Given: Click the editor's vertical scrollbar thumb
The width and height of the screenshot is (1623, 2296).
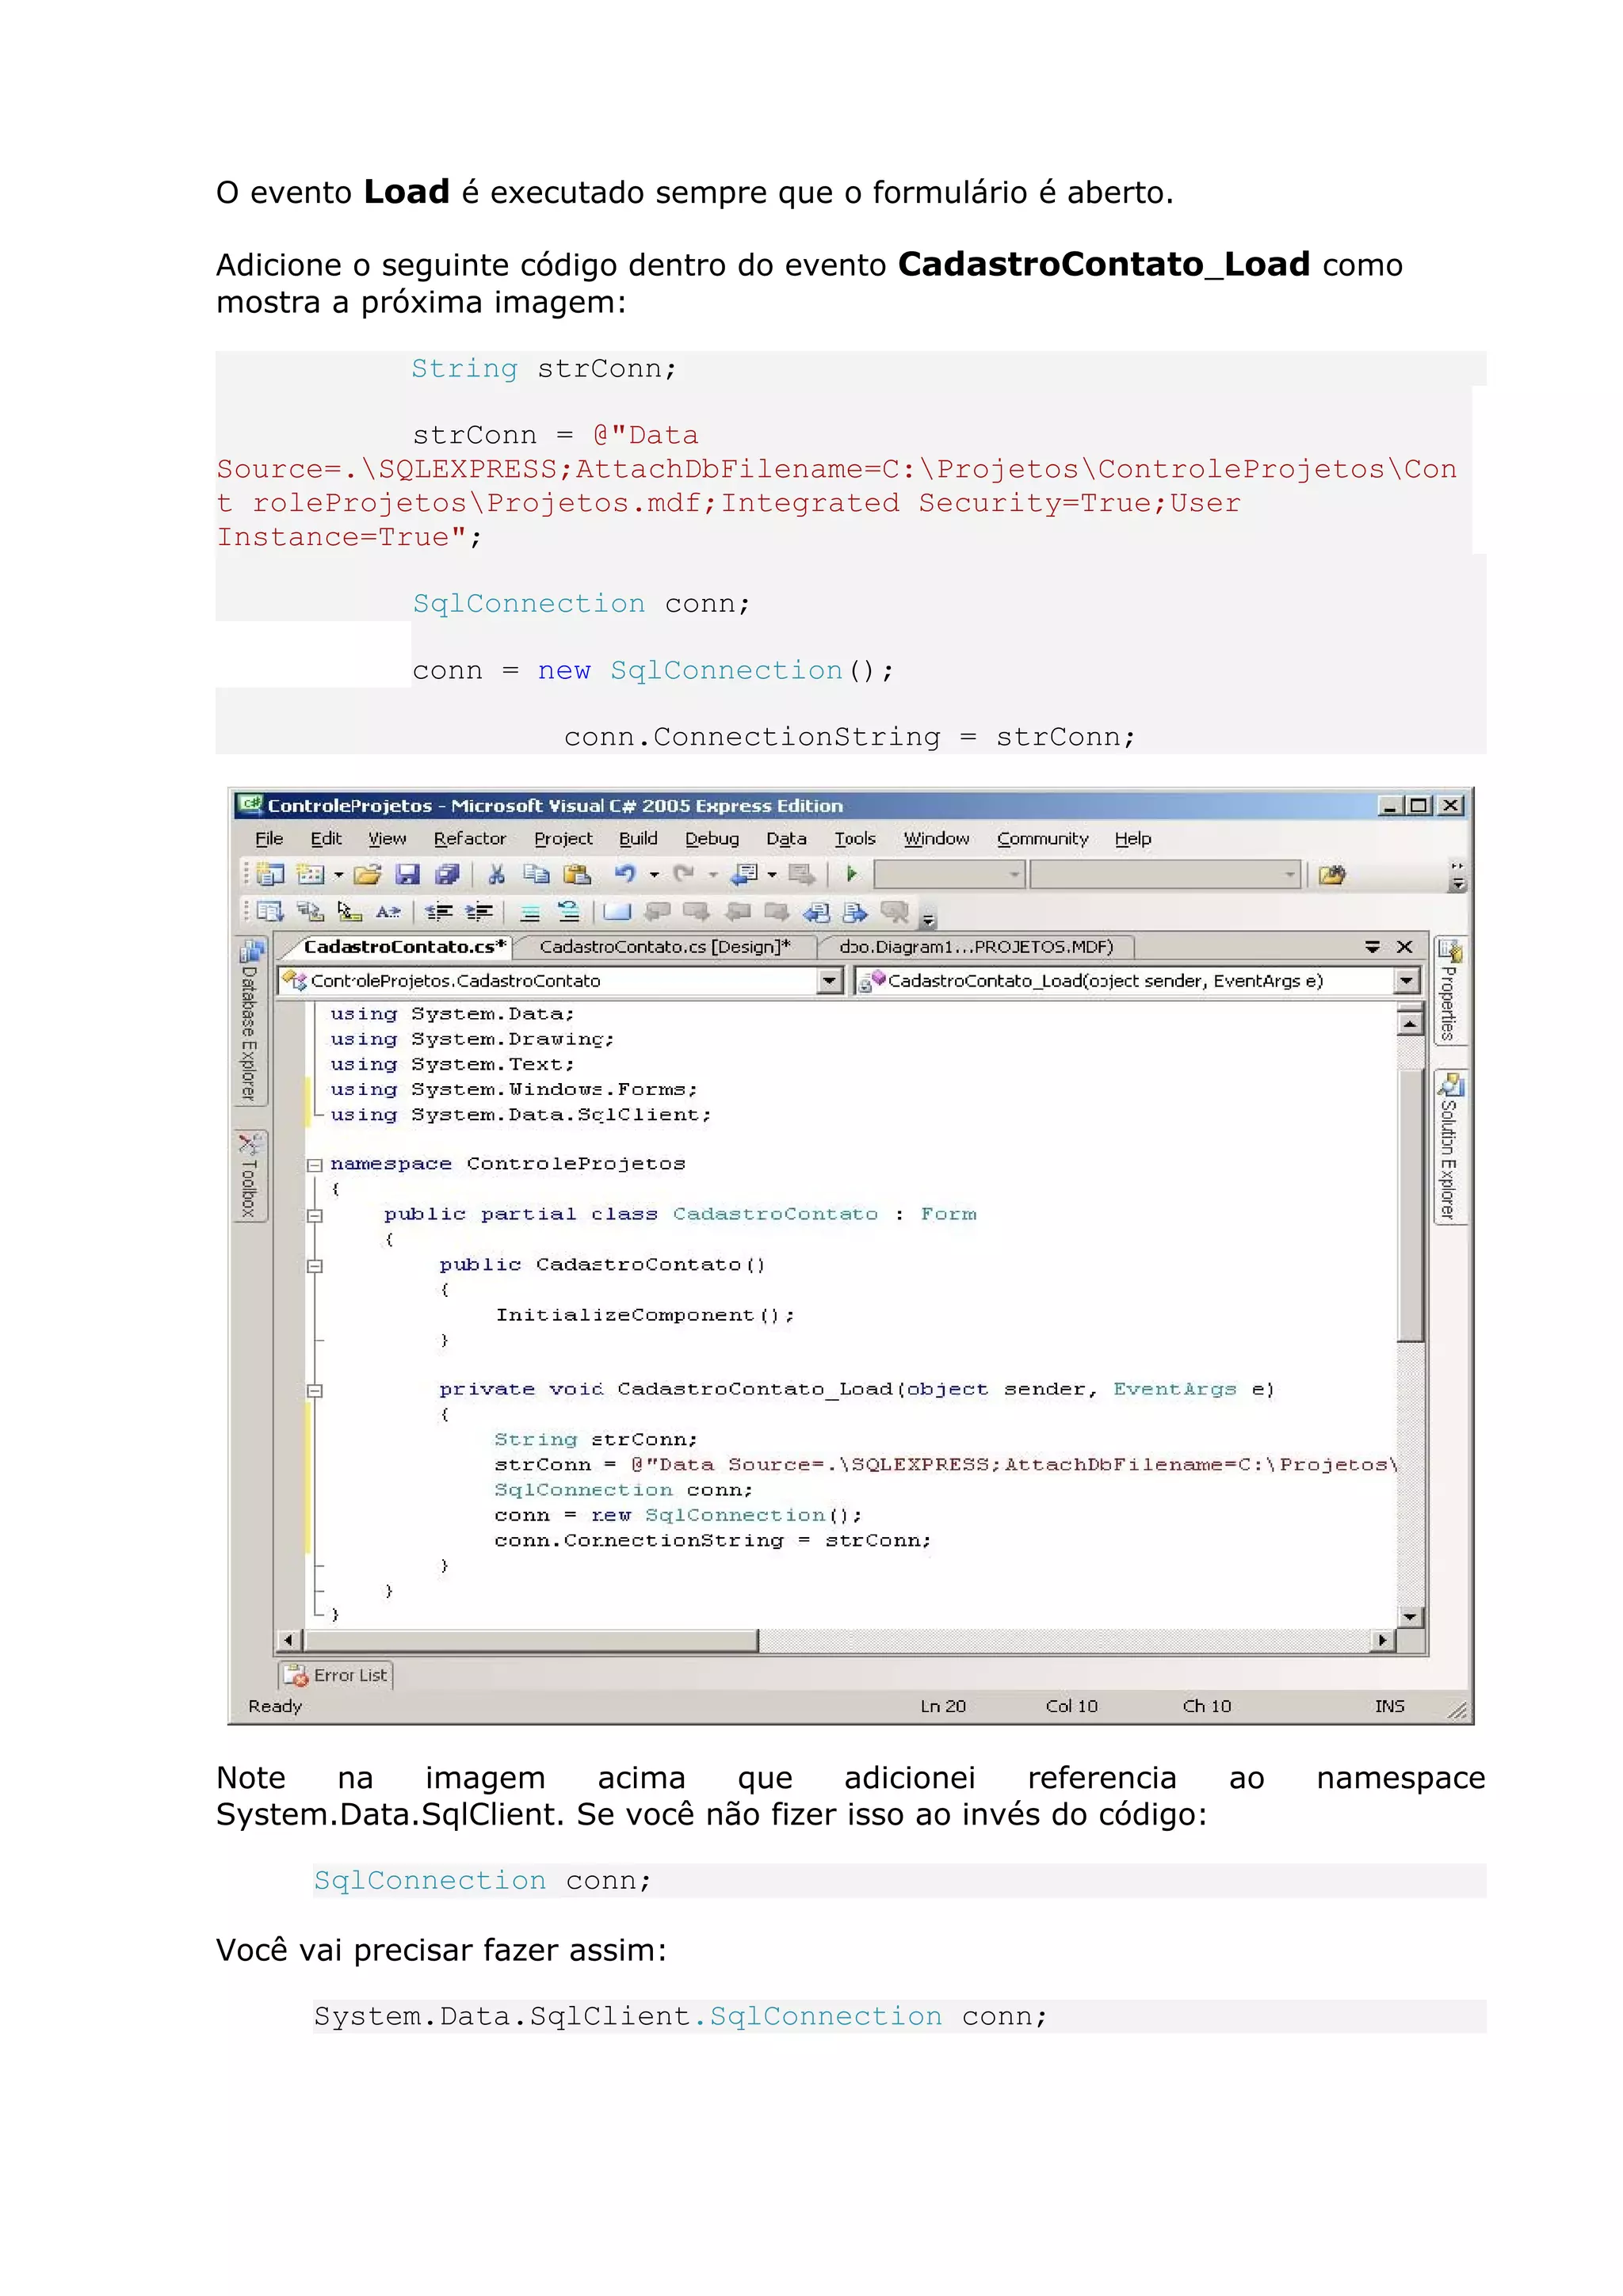Looking at the screenshot, I should click(1410, 1205).
